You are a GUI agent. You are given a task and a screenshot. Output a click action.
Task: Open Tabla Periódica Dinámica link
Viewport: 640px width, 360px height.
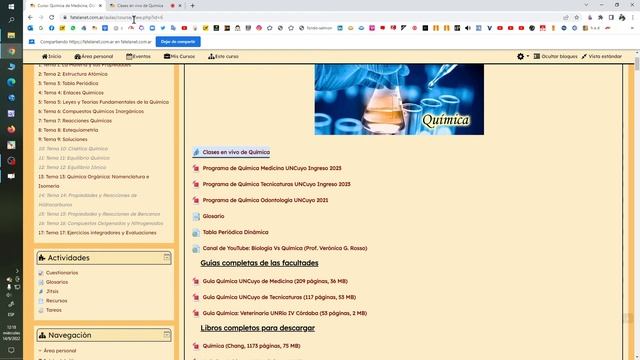coord(236,232)
